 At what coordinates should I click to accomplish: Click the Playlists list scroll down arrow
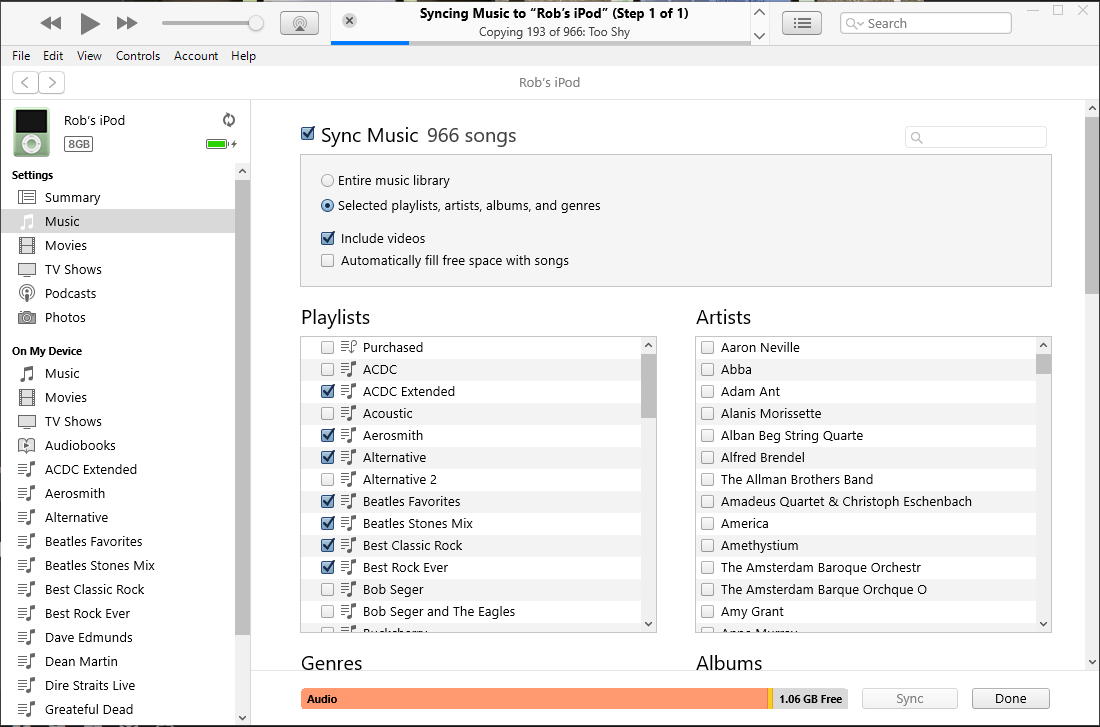point(648,624)
